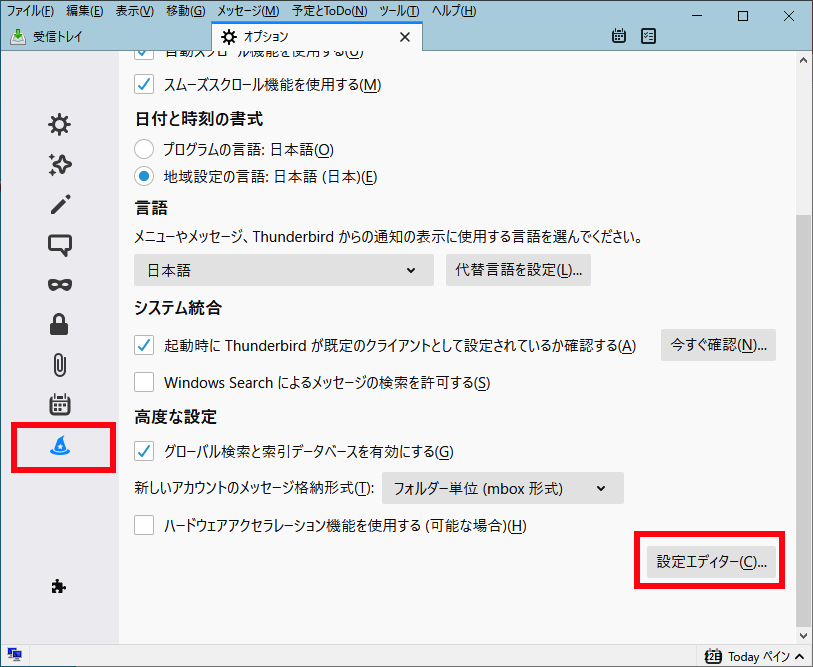Viewport: 813px width, 667px height.
Task: Click the Today pane calendar icon
Action: (x=713, y=656)
